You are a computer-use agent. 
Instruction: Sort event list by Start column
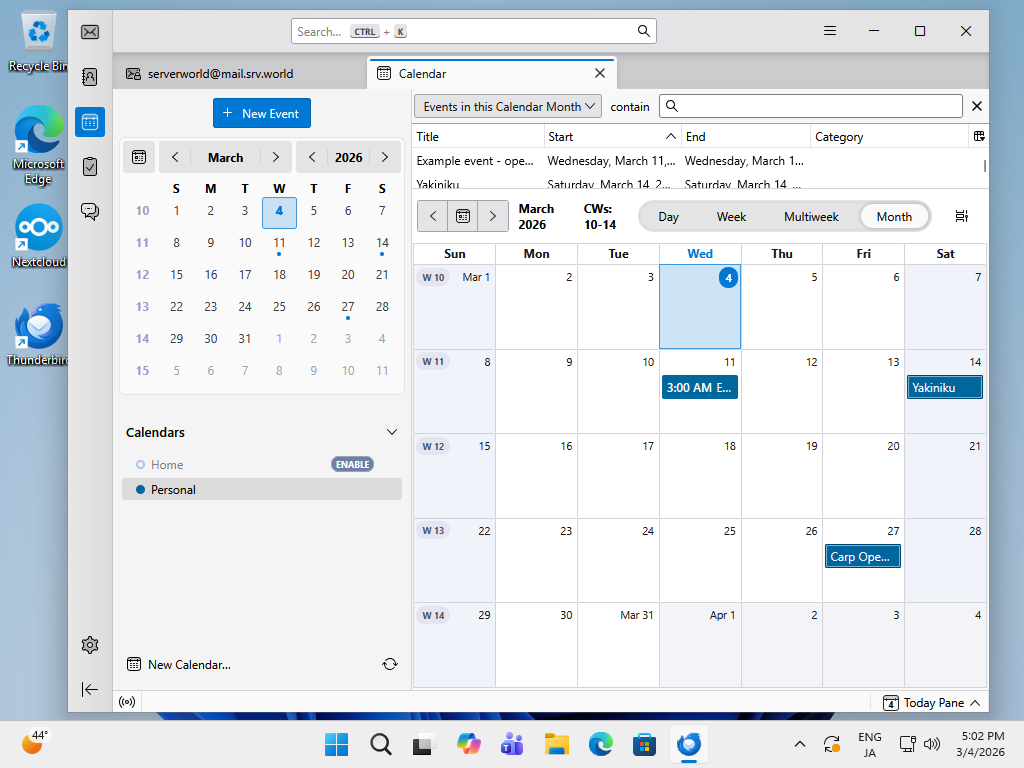612,136
